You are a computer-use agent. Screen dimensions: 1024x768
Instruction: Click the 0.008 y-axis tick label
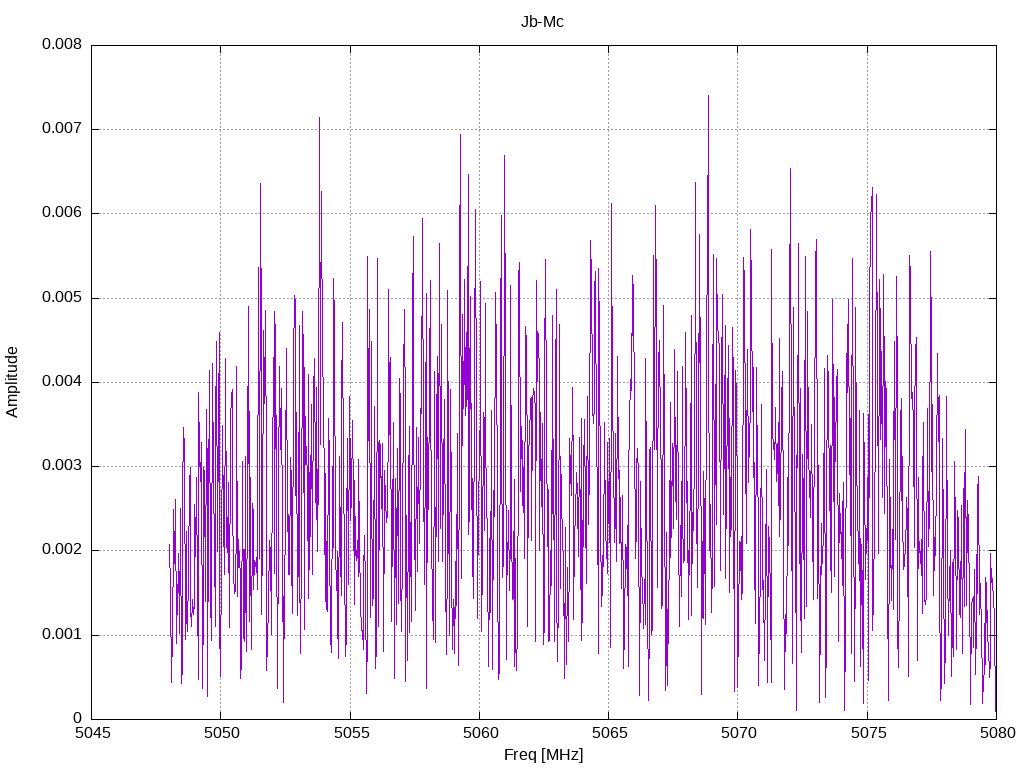(x=62, y=44)
